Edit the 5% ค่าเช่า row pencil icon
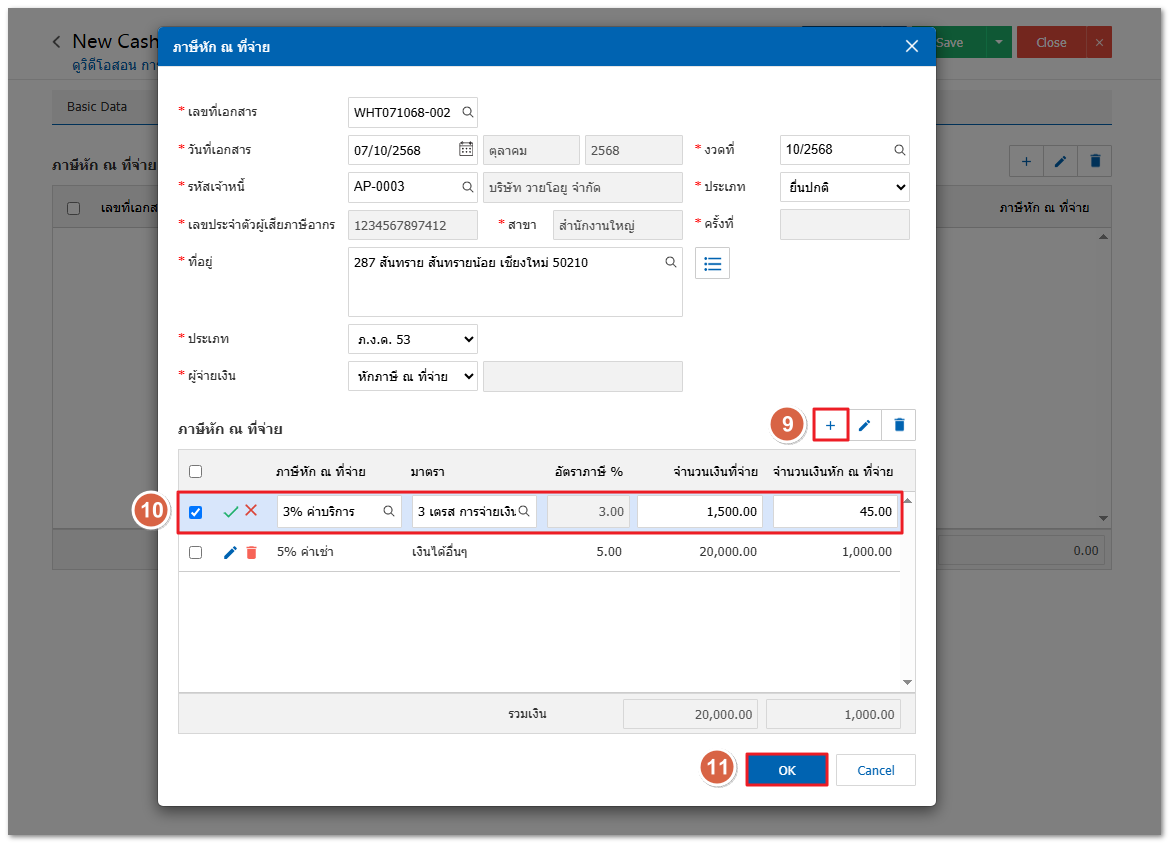 click(231, 552)
